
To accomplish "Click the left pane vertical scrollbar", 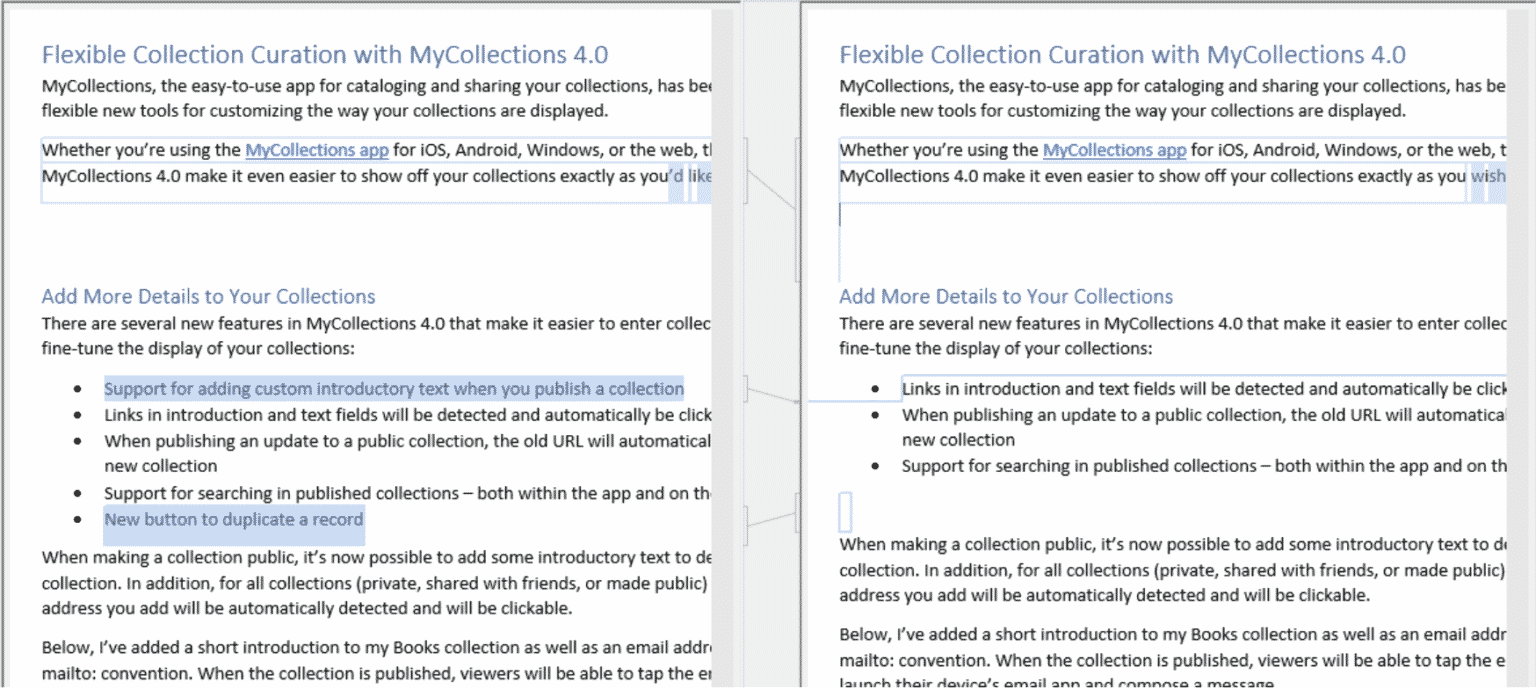I will 722,347.
